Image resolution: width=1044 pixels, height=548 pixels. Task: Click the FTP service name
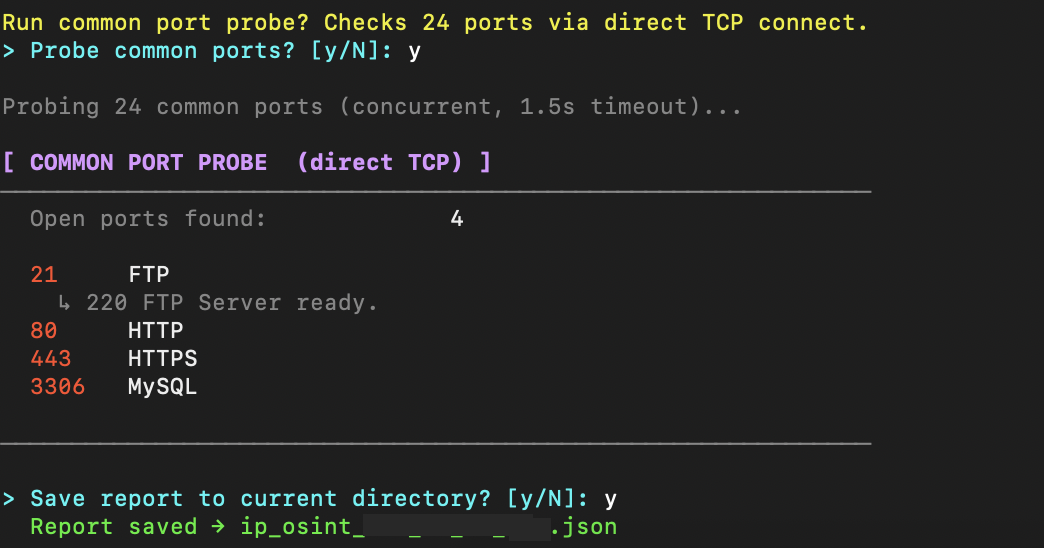pos(149,274)
